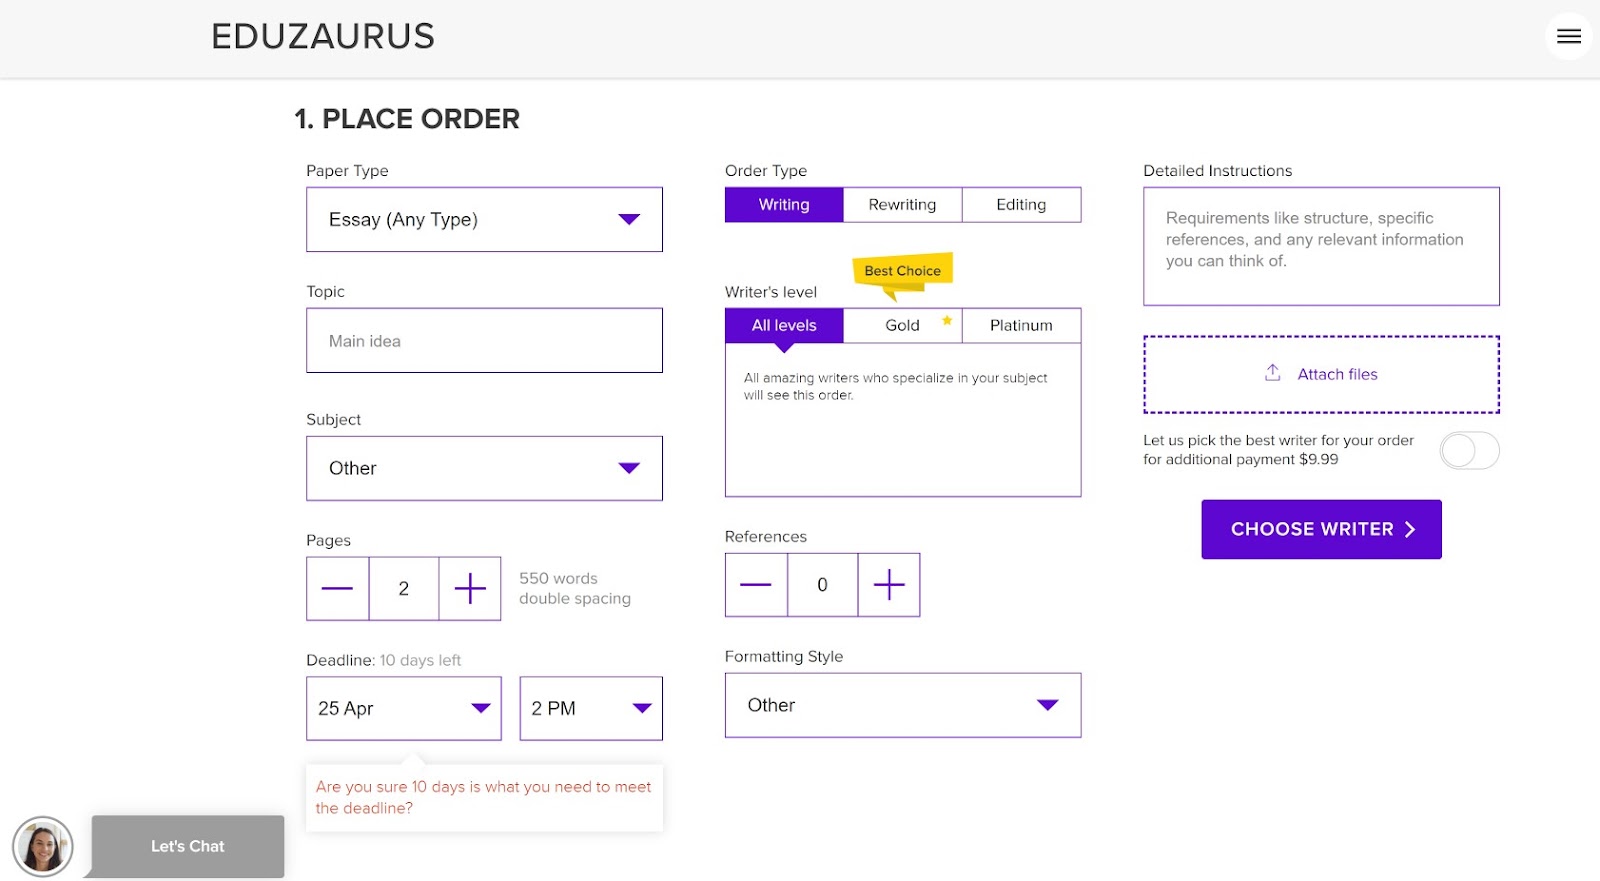1600x881 pixels.
Task: Toggle the best writer pick switch
Action: point(1469,450)
